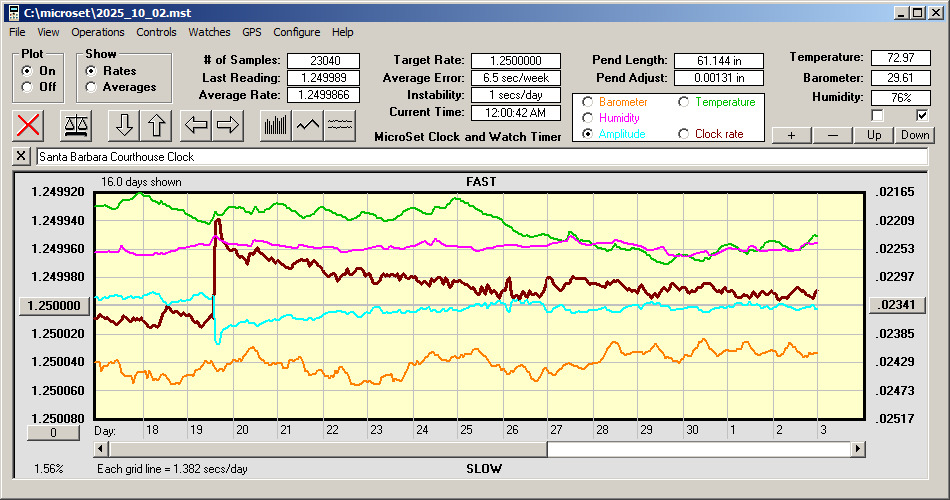Click the horizontal scrollbar right arrow
The image size is (950, 500).
858,450
